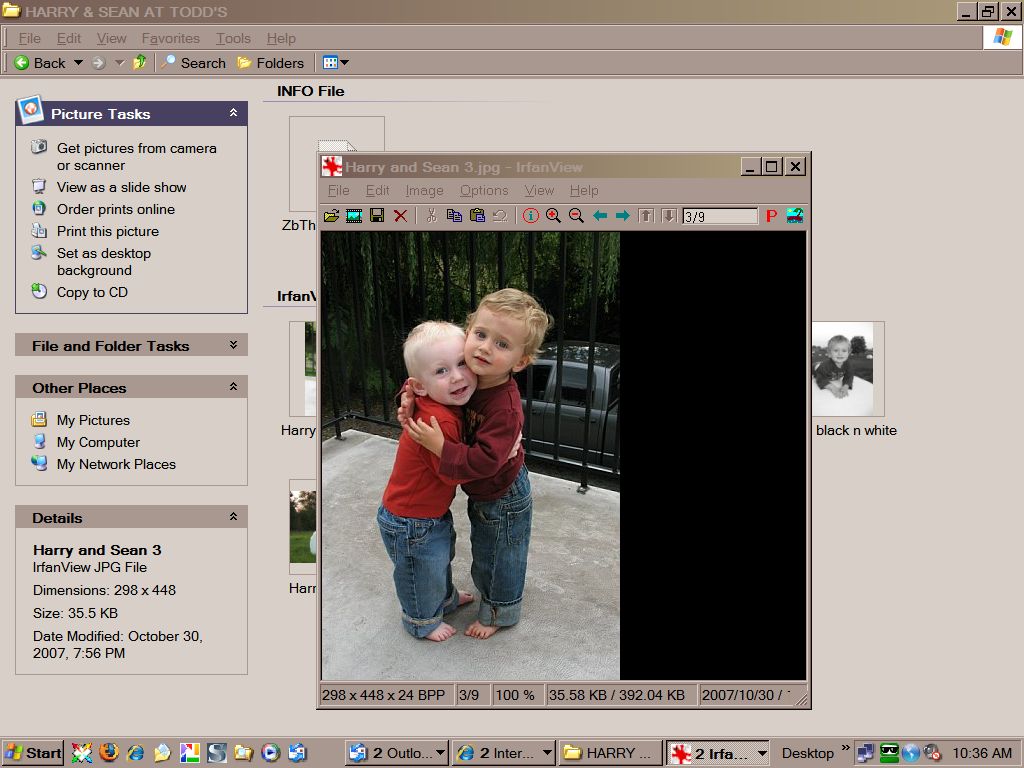Collapse the Details panel

233,517
